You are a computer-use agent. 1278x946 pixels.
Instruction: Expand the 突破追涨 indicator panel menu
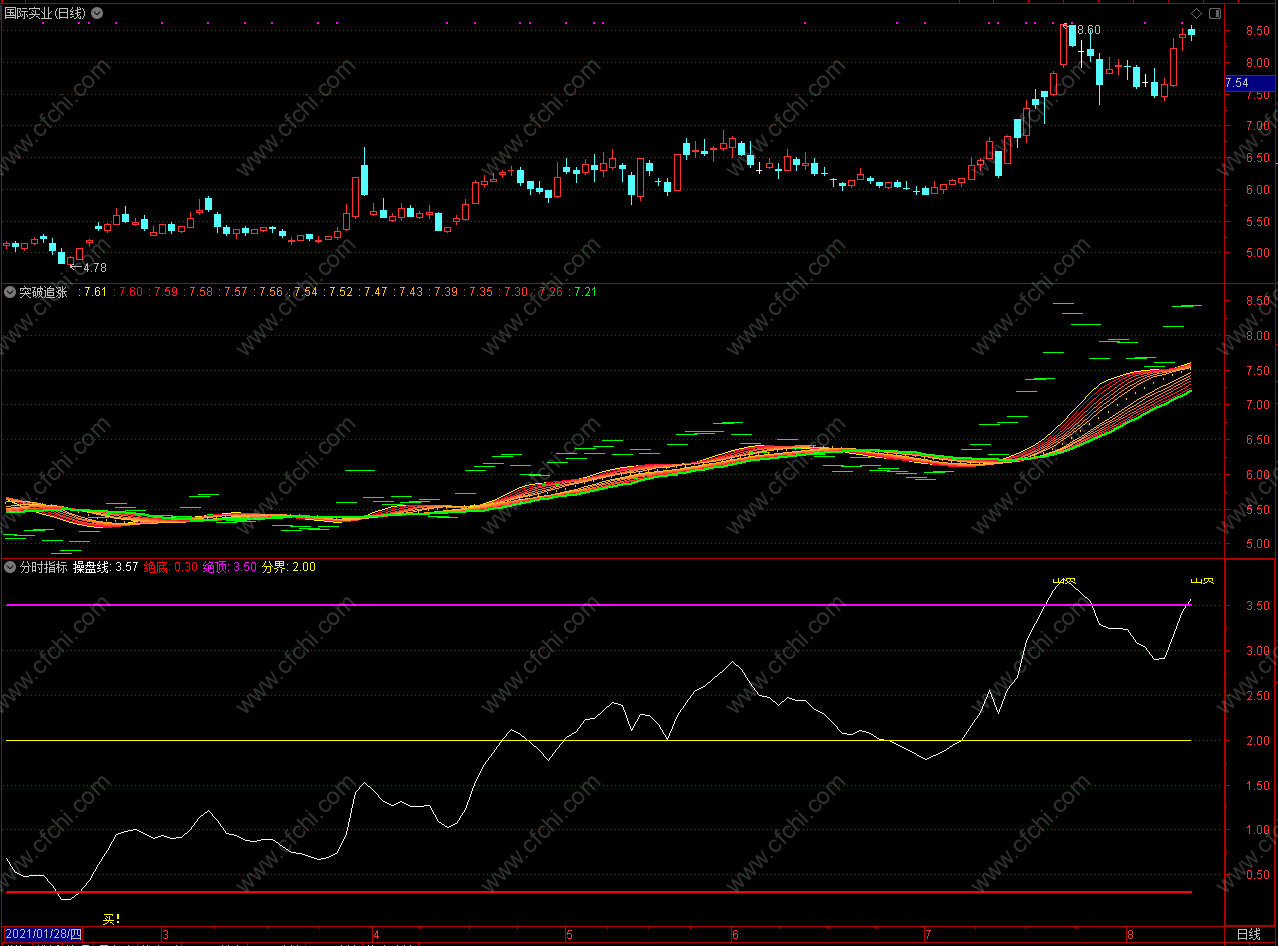coord(10,292)
